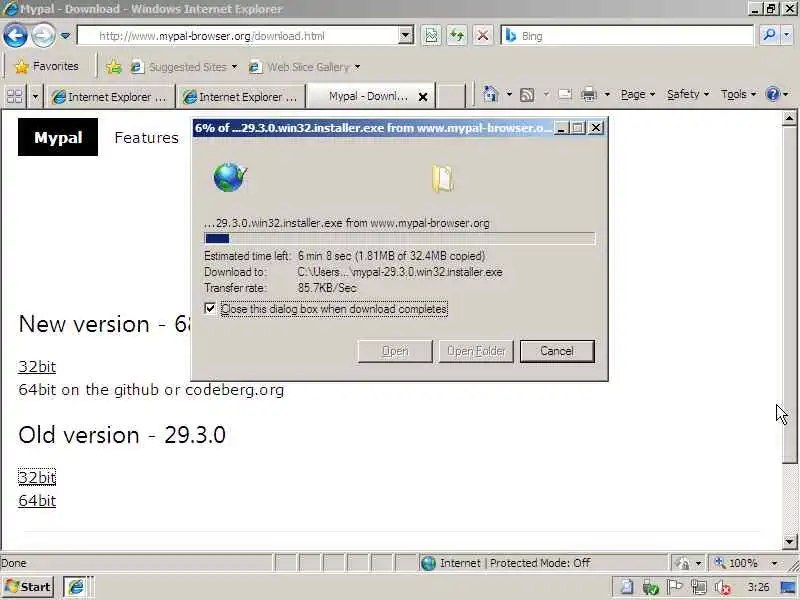Click Internet Explorer taskbar button
The image size is (800, 600).
[x=76, y=587]
